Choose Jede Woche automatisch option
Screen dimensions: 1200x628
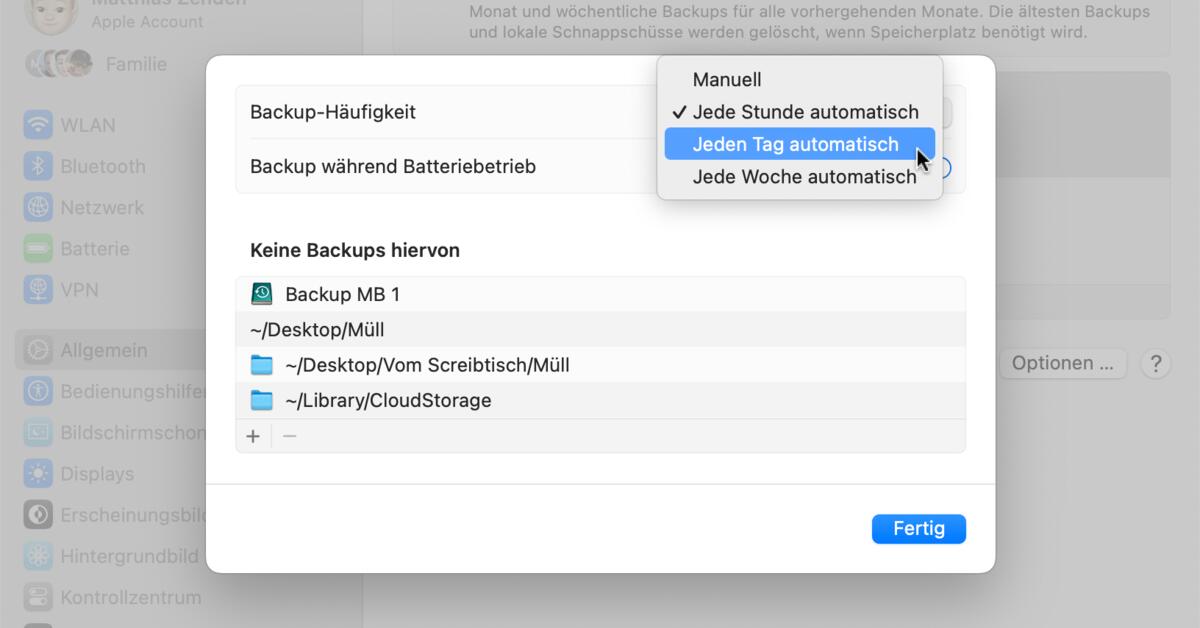coord(804,176)
